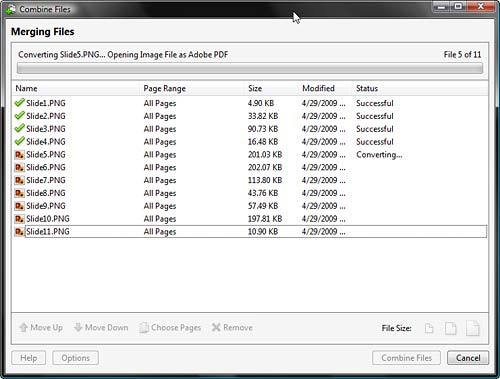
Task: Click the file icon of Slide10.PNG
Action: [x=20, y=219]
